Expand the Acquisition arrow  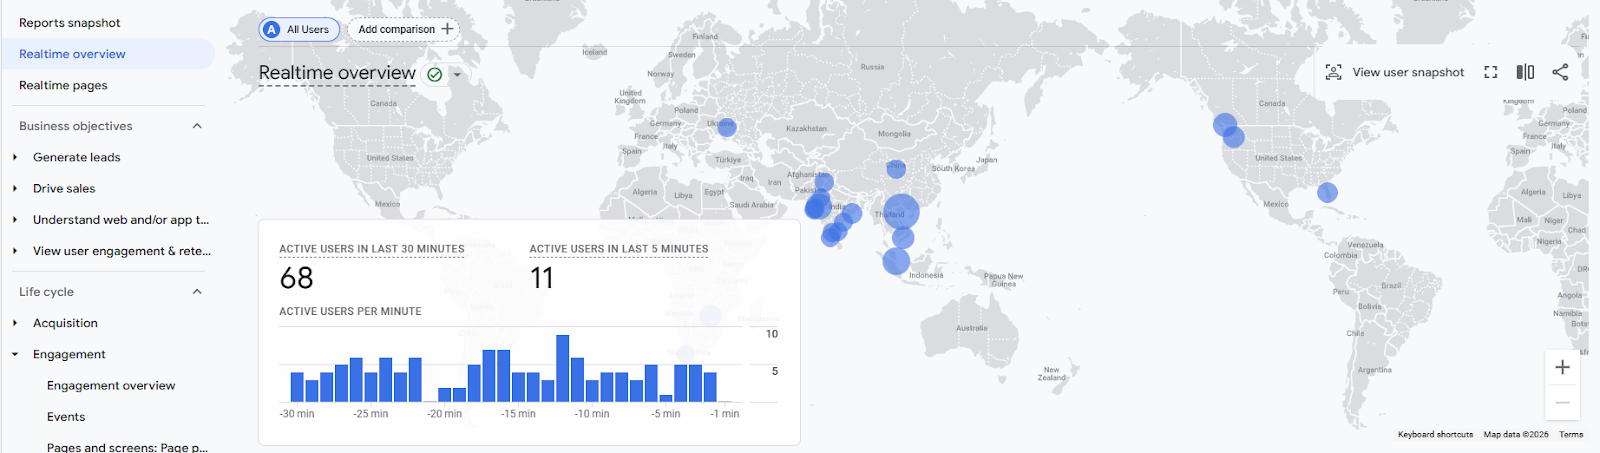15,323
